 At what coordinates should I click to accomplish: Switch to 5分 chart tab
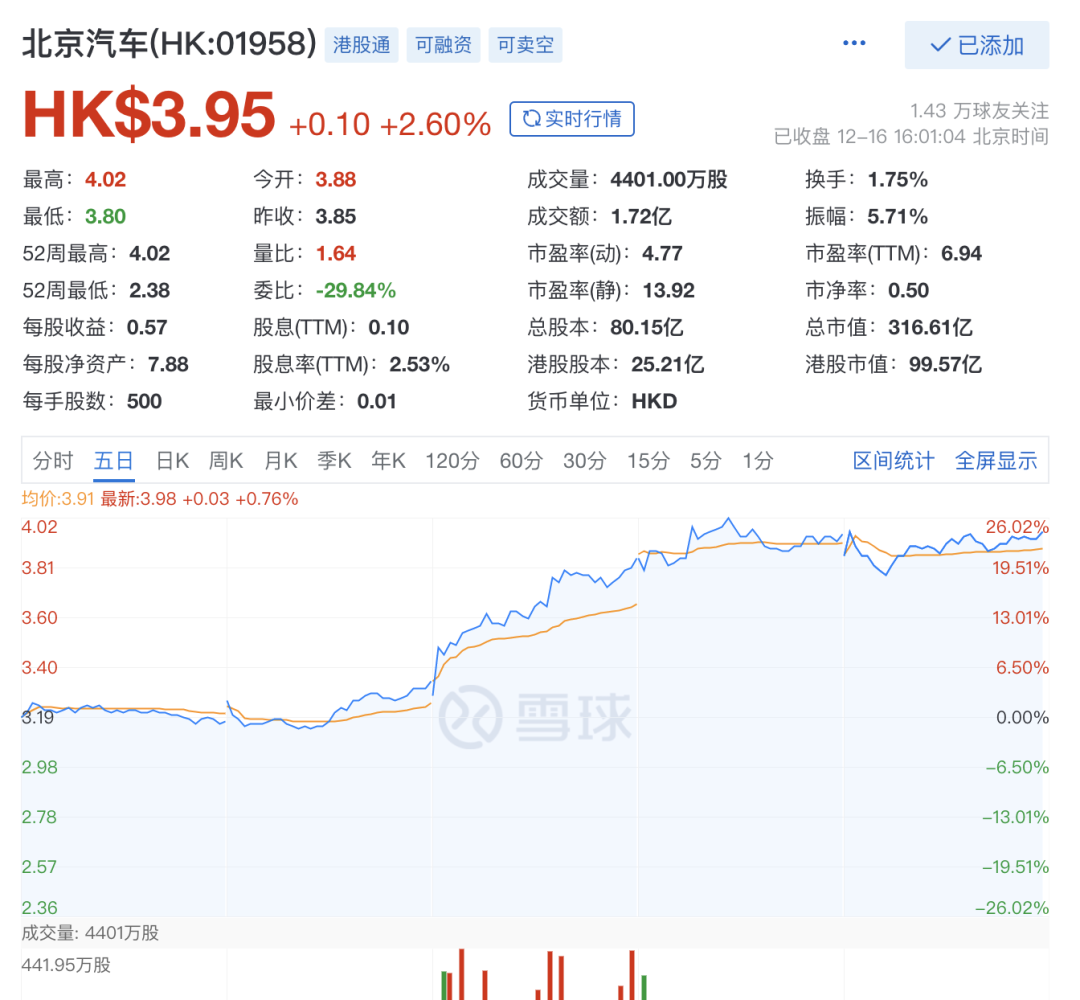706,460
